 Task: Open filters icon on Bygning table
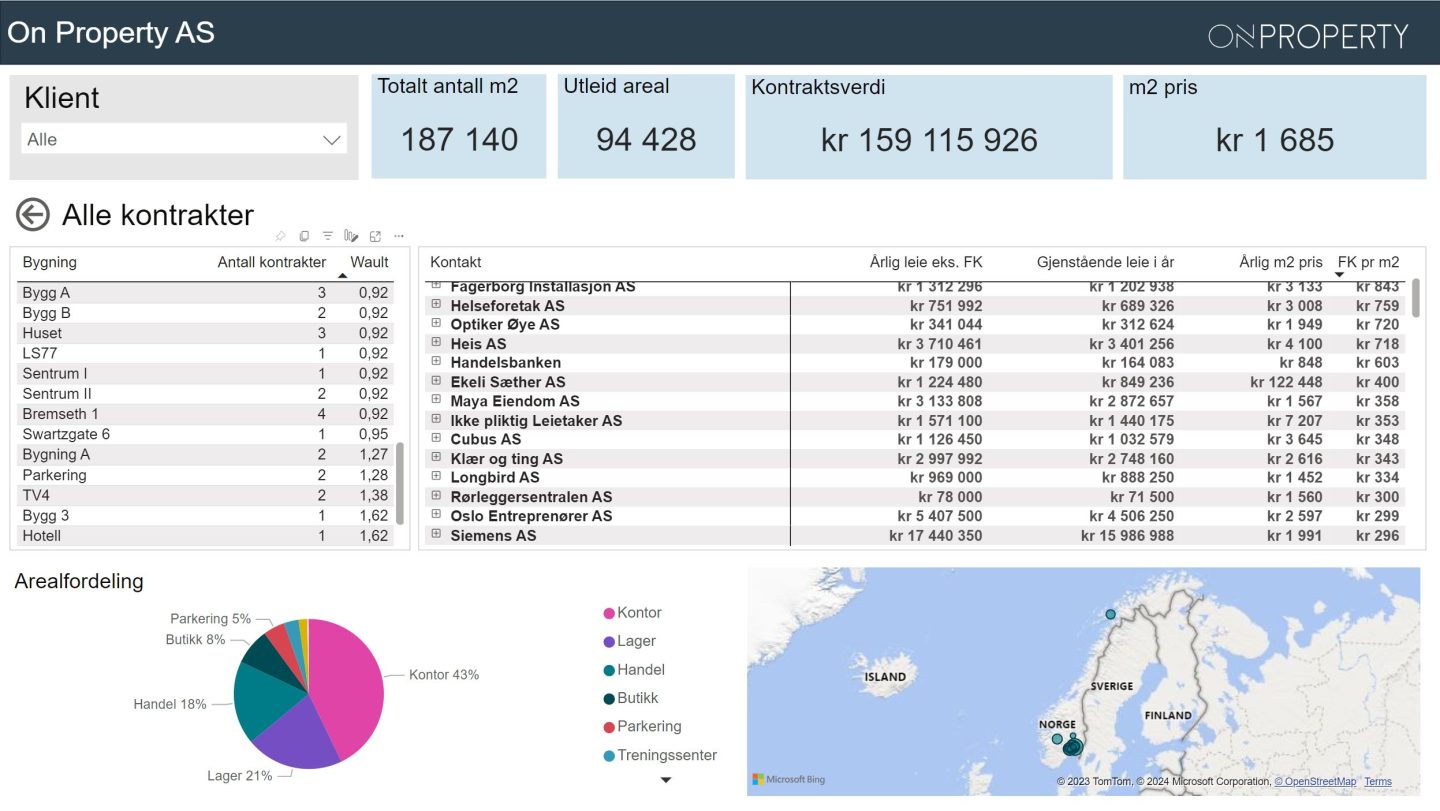[327, 236]
